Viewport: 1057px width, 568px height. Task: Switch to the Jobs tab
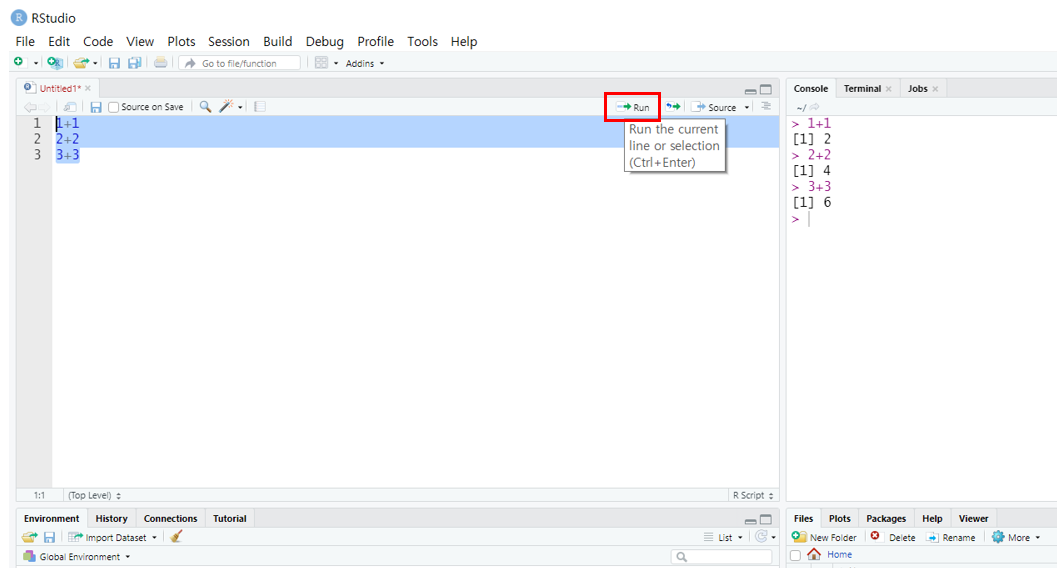pyautogui.click(x=917, y=88)
